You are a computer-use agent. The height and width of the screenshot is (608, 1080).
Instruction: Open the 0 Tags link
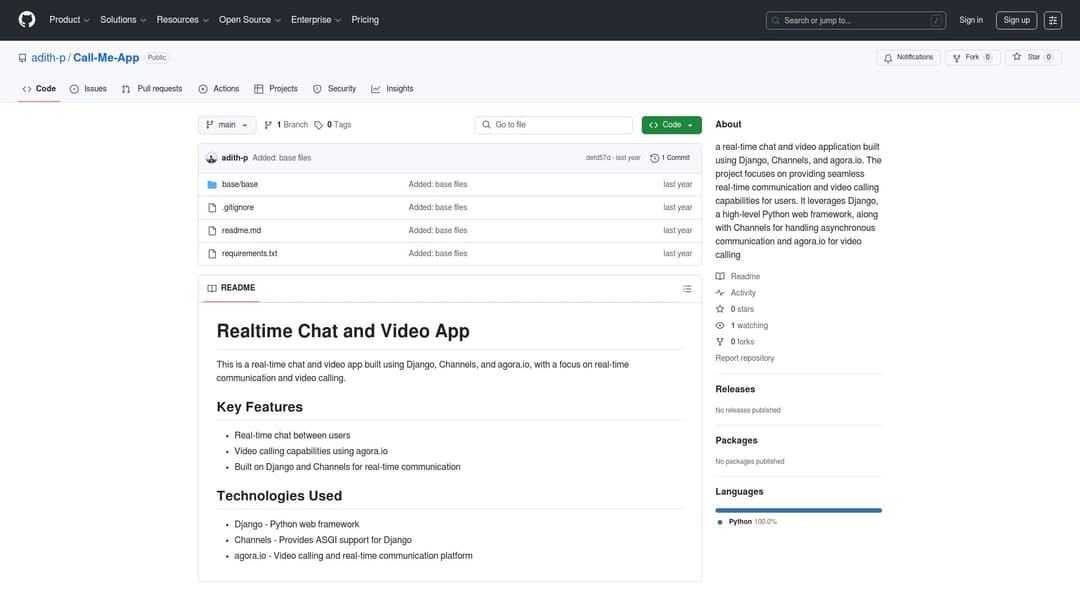(333, 125)
